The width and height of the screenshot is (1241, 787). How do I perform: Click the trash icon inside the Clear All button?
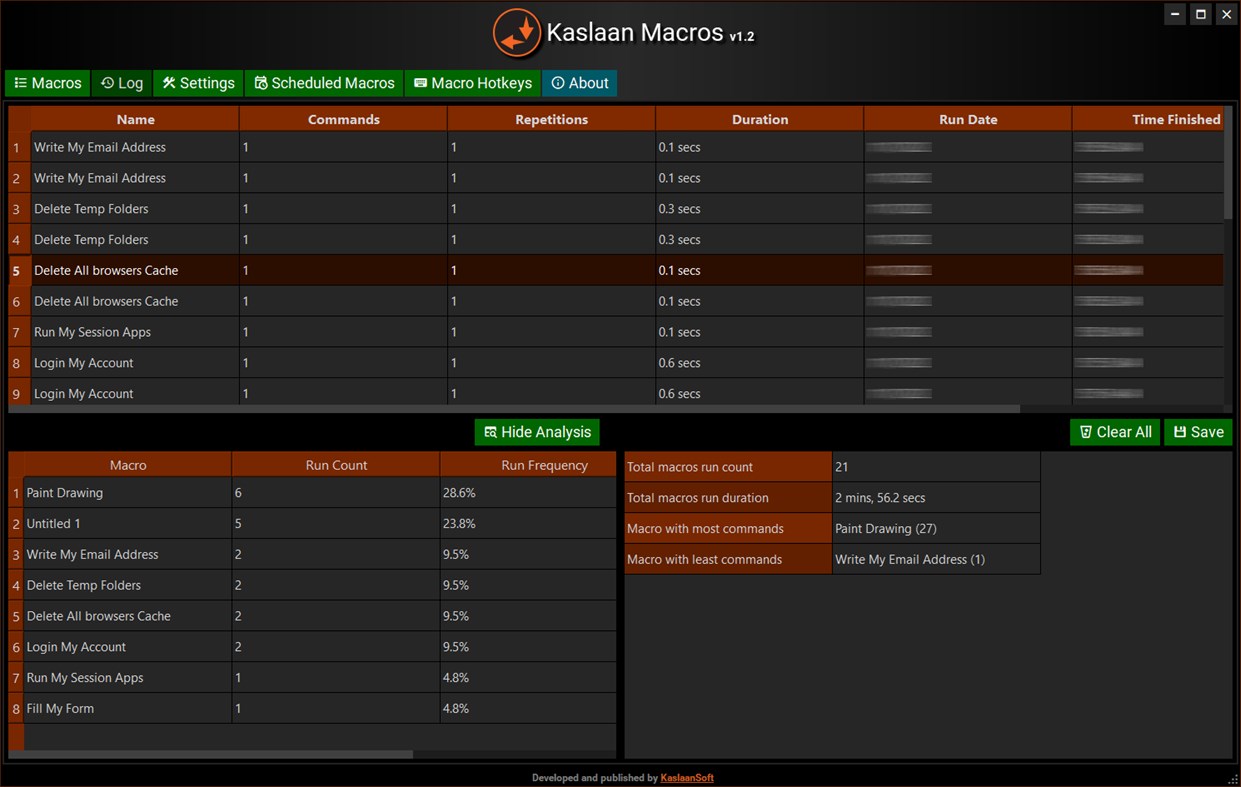pyautogui.click(x=1087, y=432)
